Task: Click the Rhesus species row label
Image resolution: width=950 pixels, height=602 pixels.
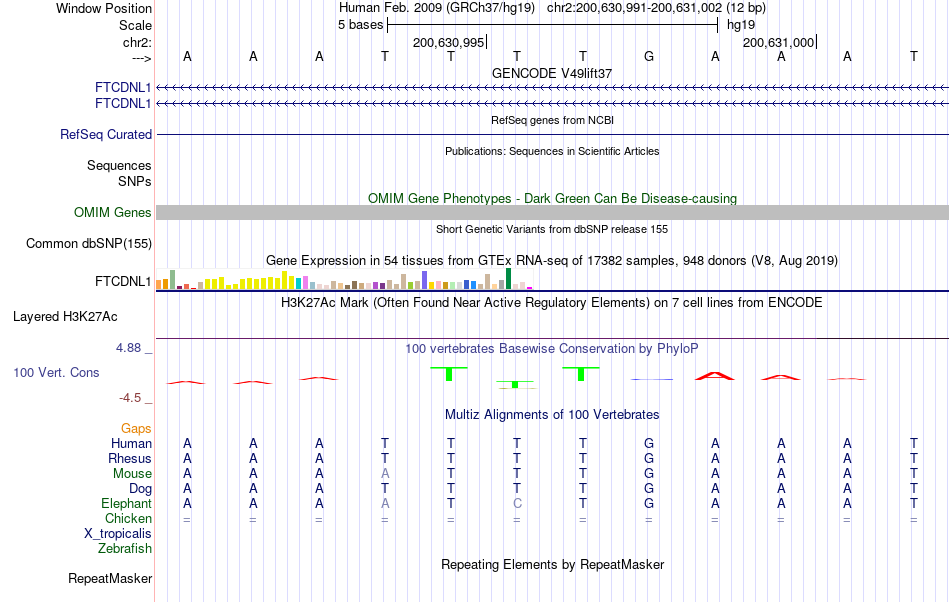Action: 130,458
